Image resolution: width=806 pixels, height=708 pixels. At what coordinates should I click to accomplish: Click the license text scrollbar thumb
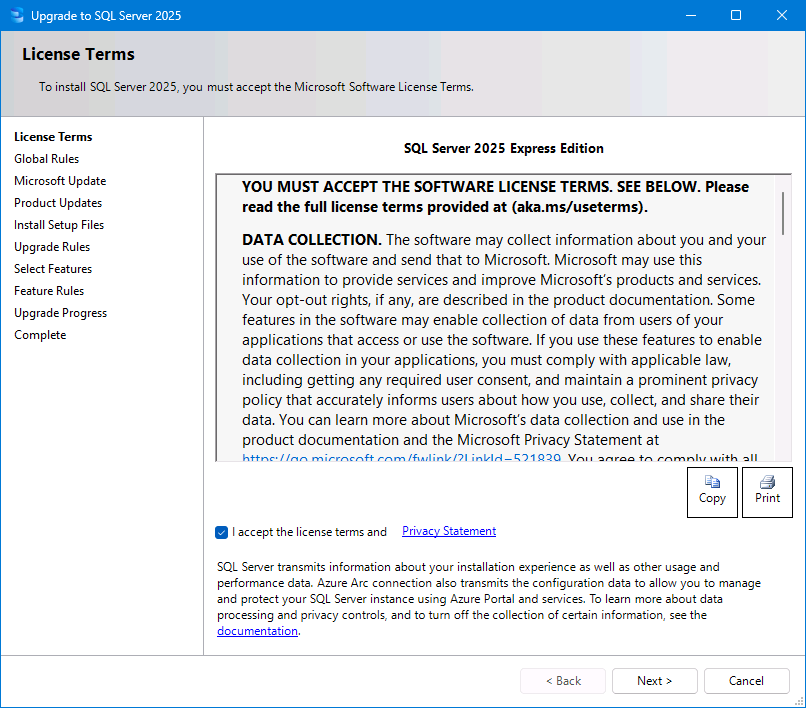[783, 213]
